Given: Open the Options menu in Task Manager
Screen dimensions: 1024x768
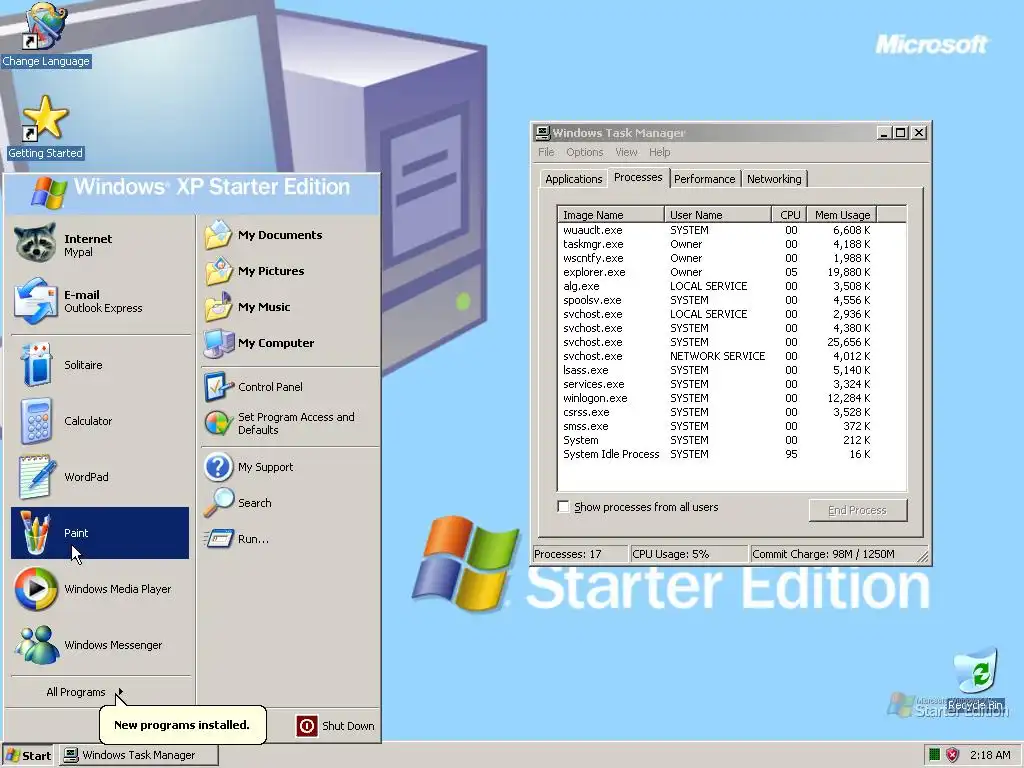Looking at the screenshot, I should 584,152.
